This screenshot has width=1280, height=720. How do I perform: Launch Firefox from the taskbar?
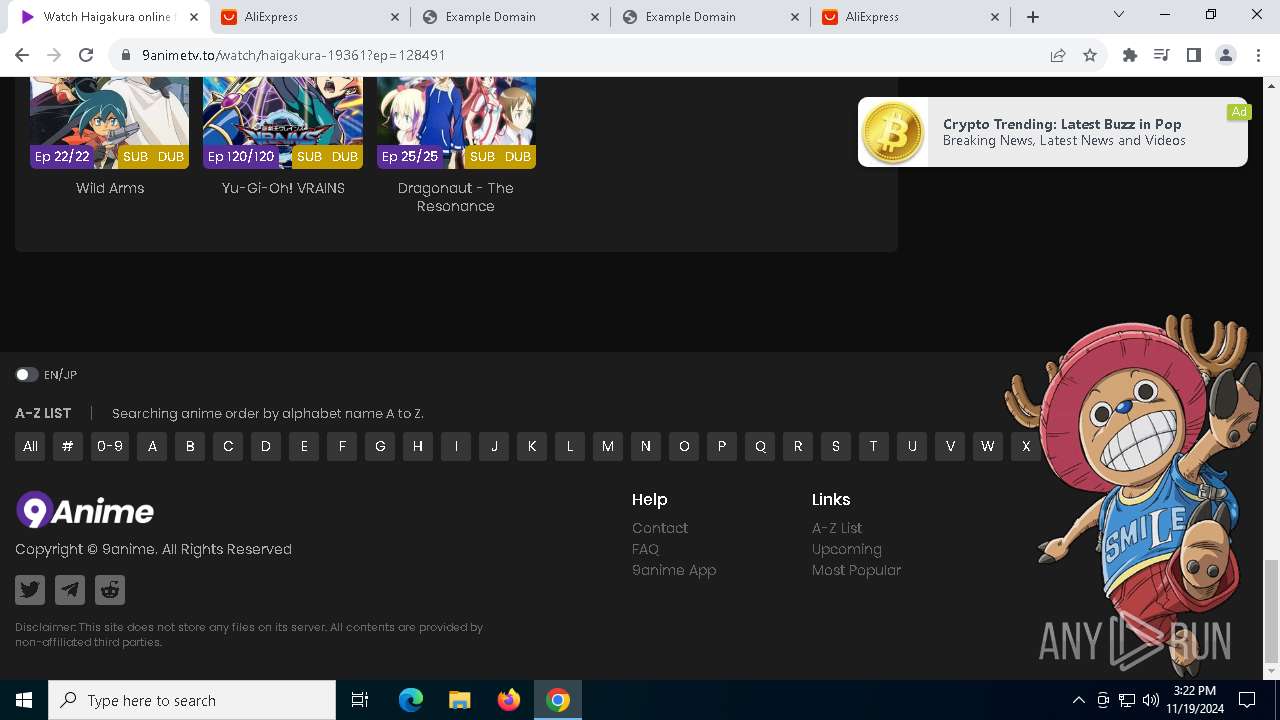(x=509, y=700)
